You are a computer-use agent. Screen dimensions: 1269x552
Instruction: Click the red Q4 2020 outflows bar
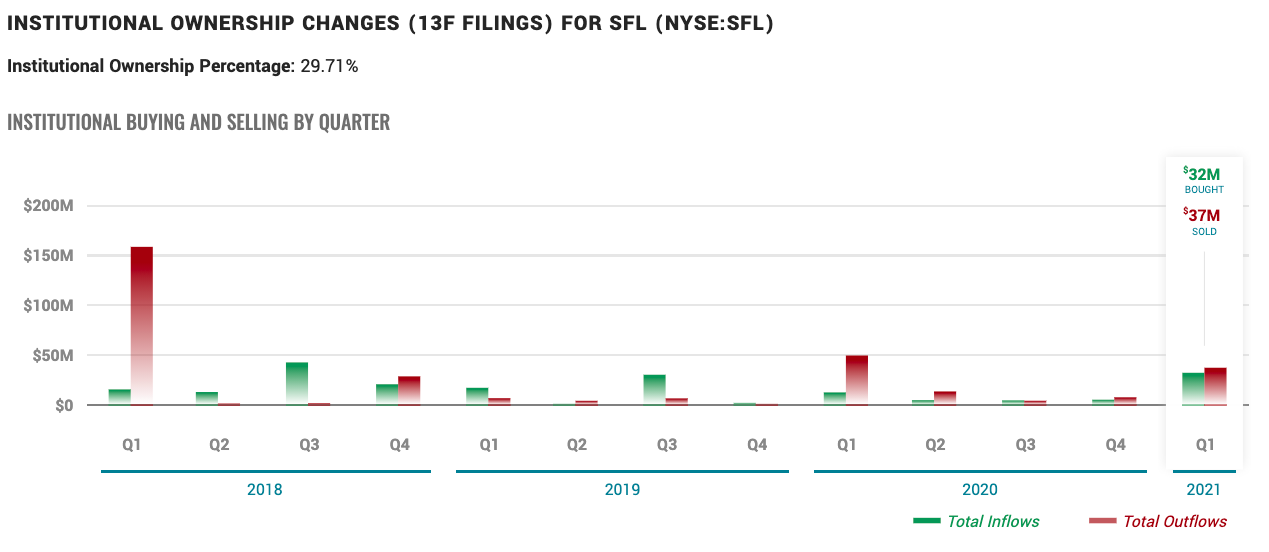1126,401
